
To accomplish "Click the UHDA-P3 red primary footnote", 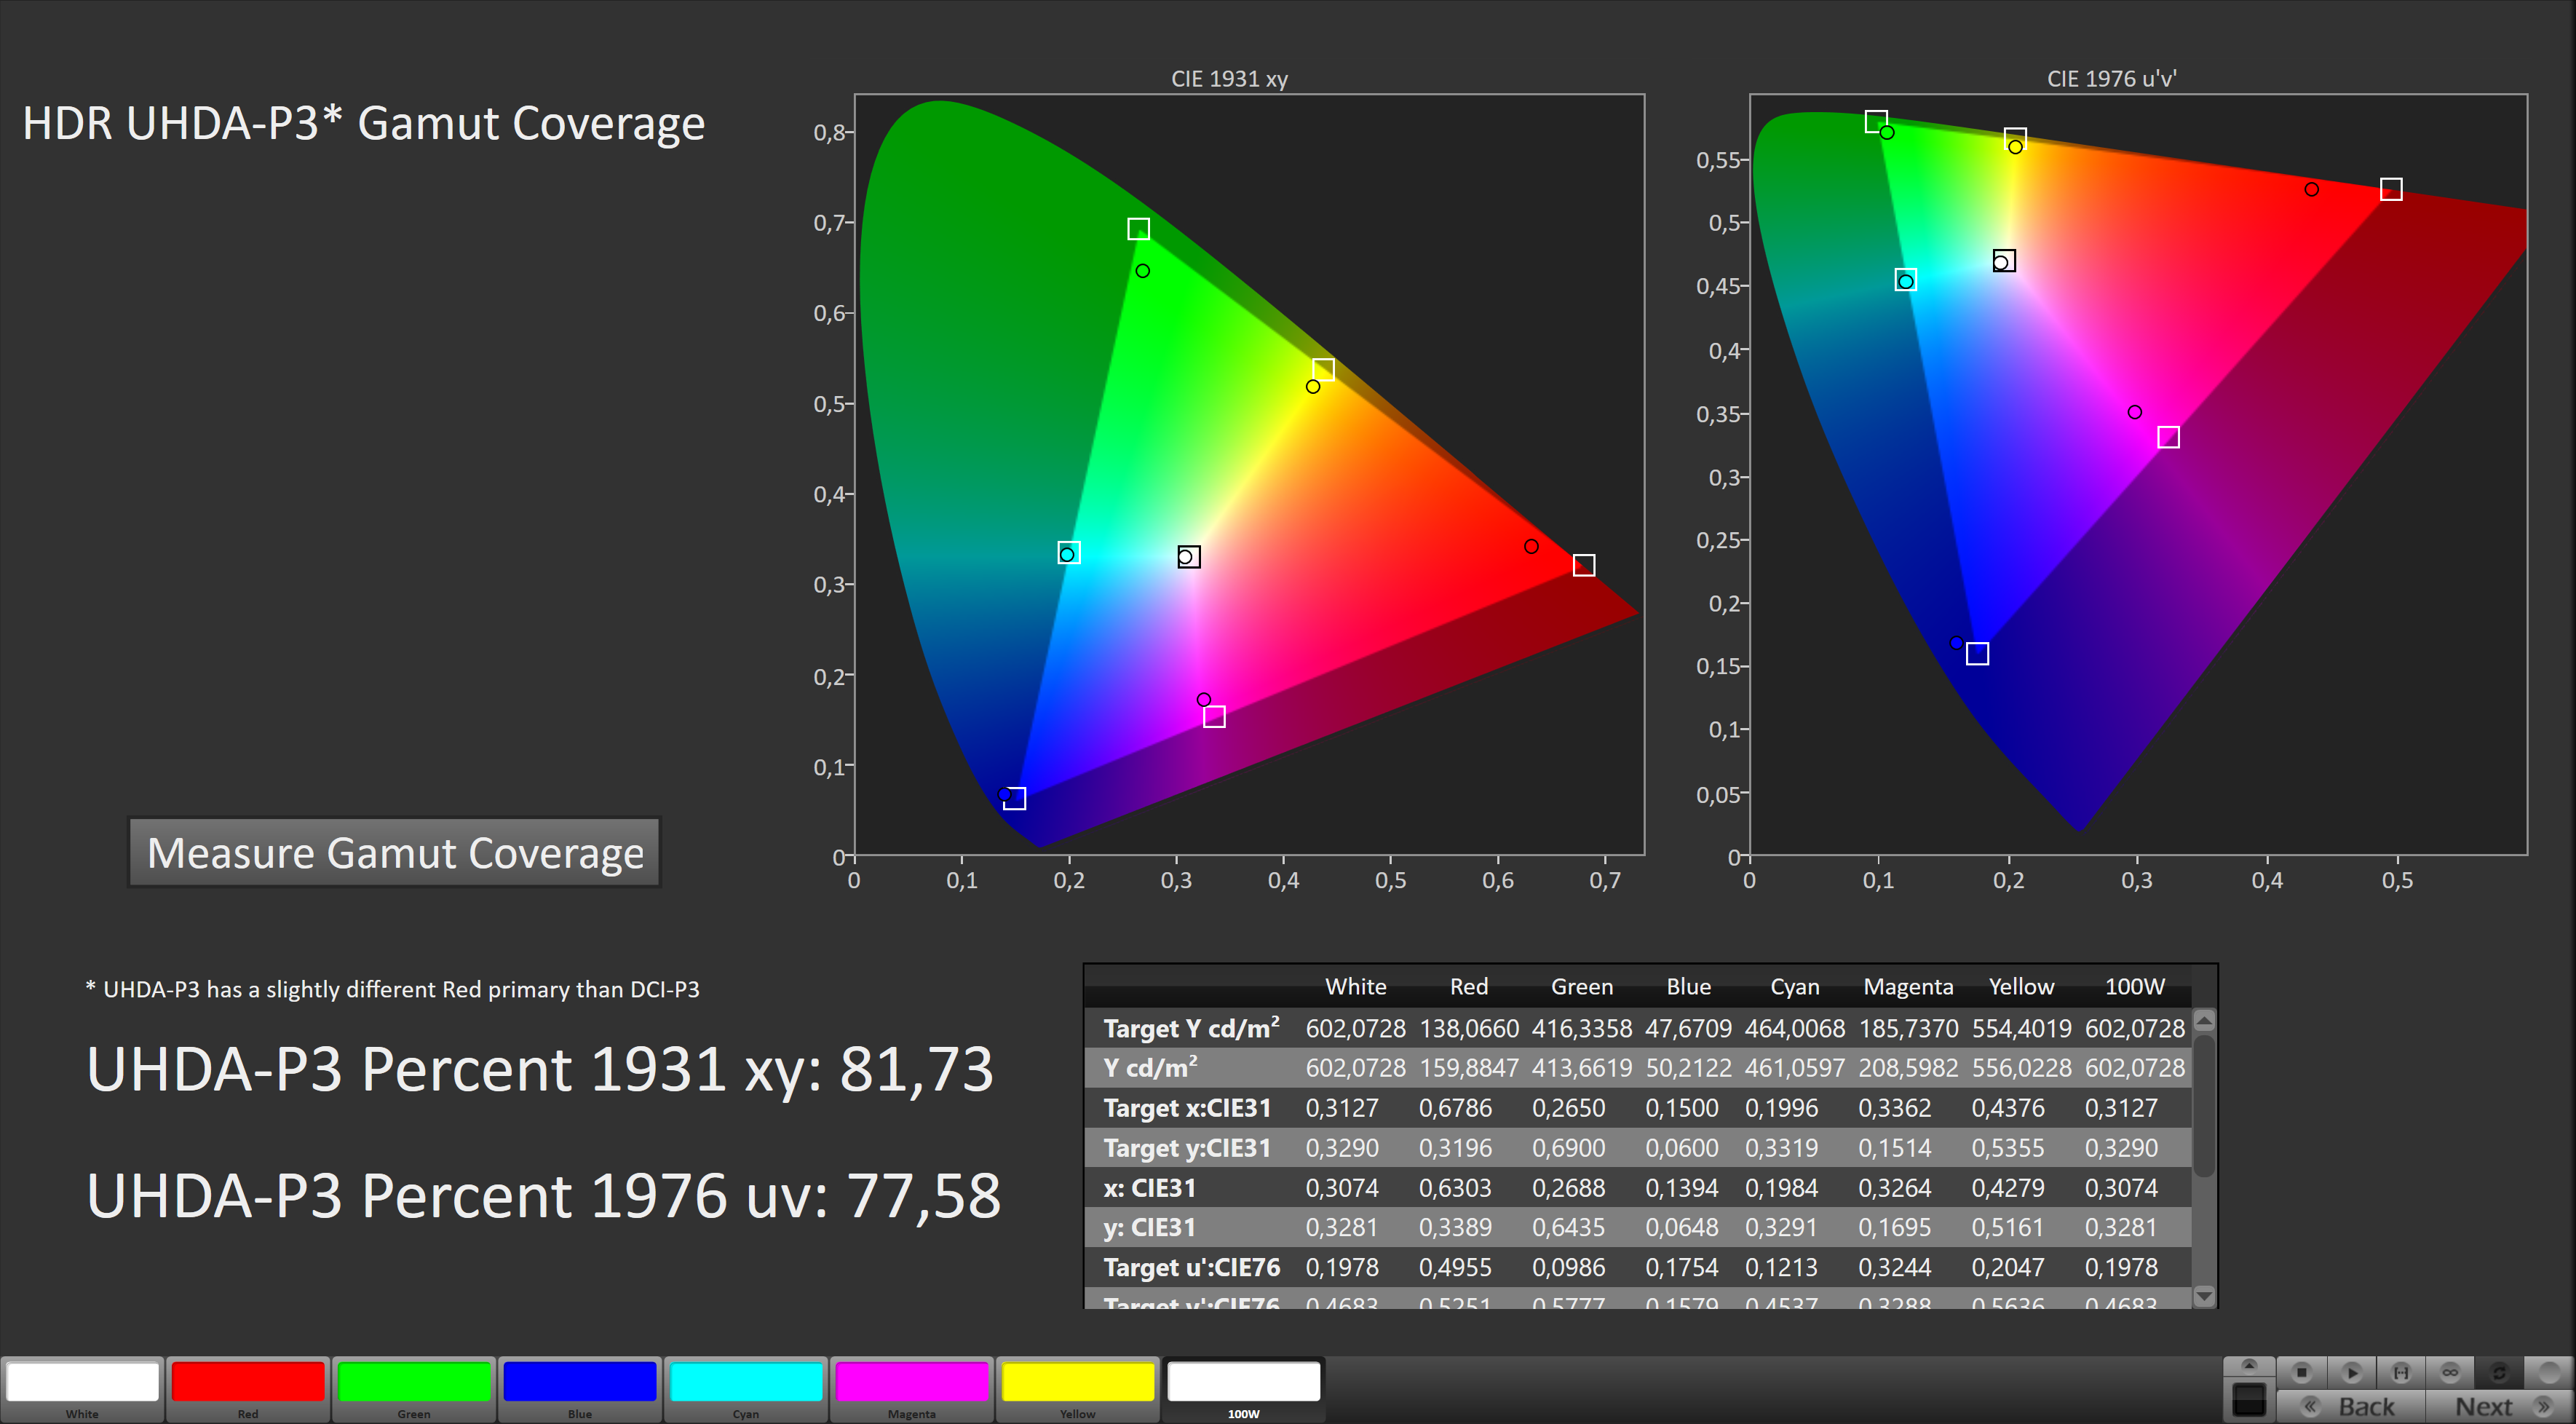I will tap(392, 990).
